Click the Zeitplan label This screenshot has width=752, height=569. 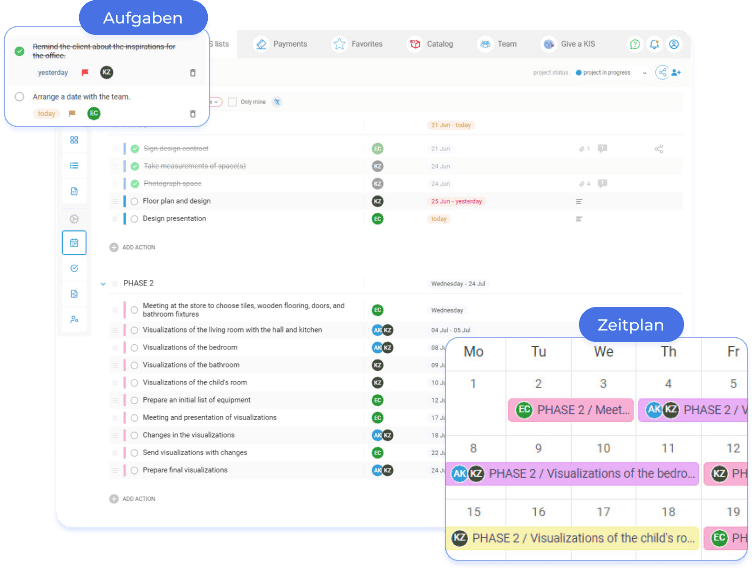pos(631,325)
